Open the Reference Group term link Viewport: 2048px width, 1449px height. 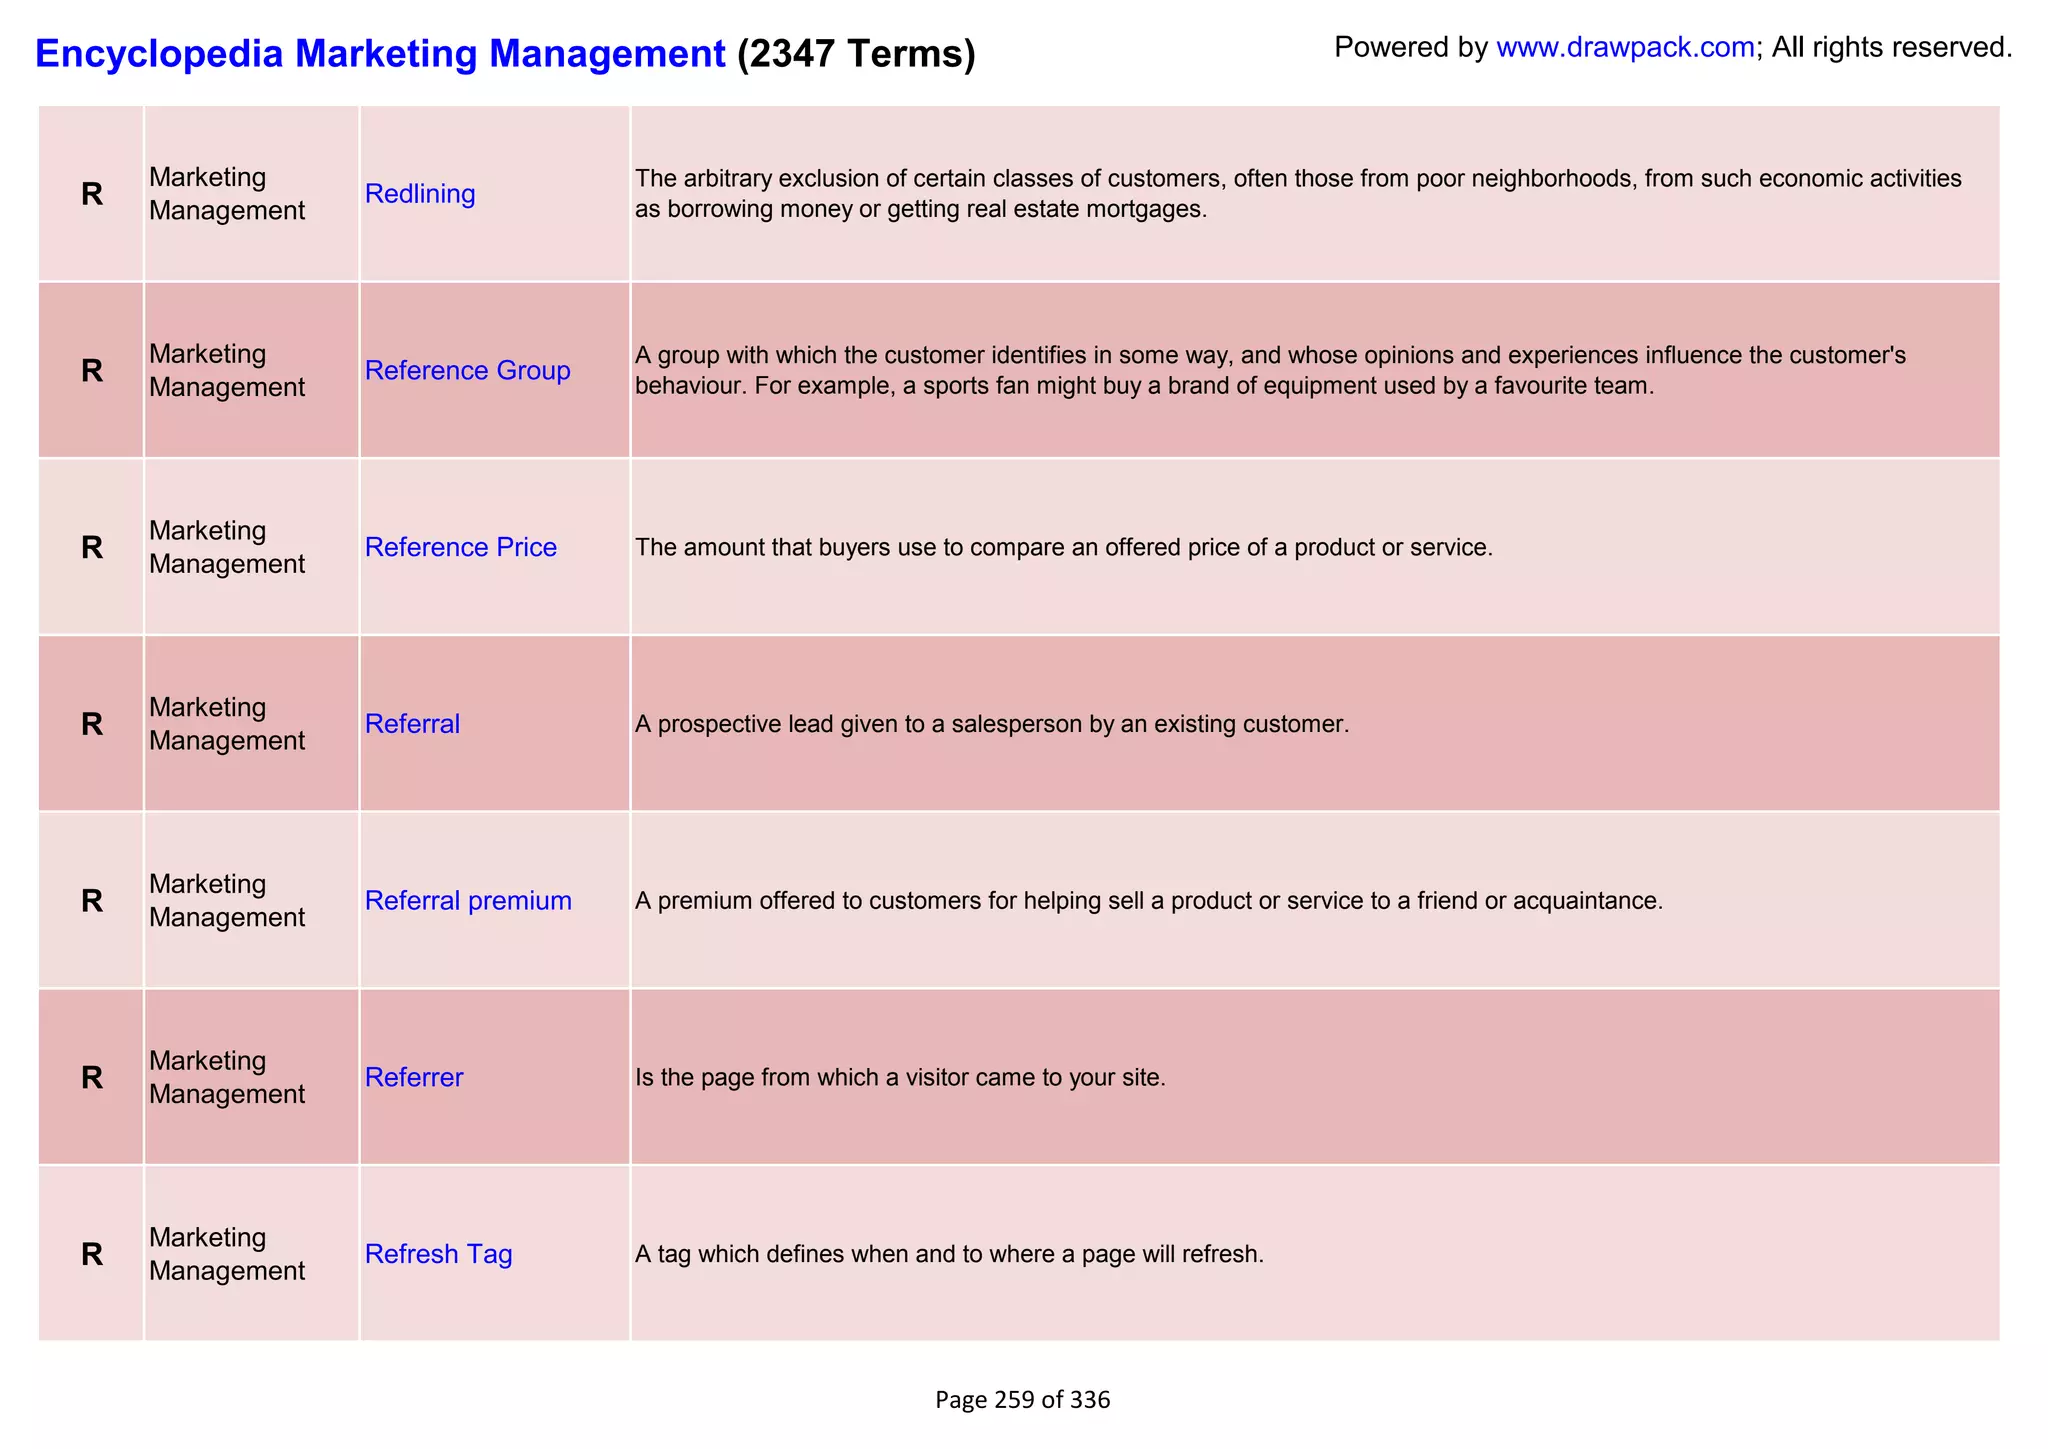(467, 370)
